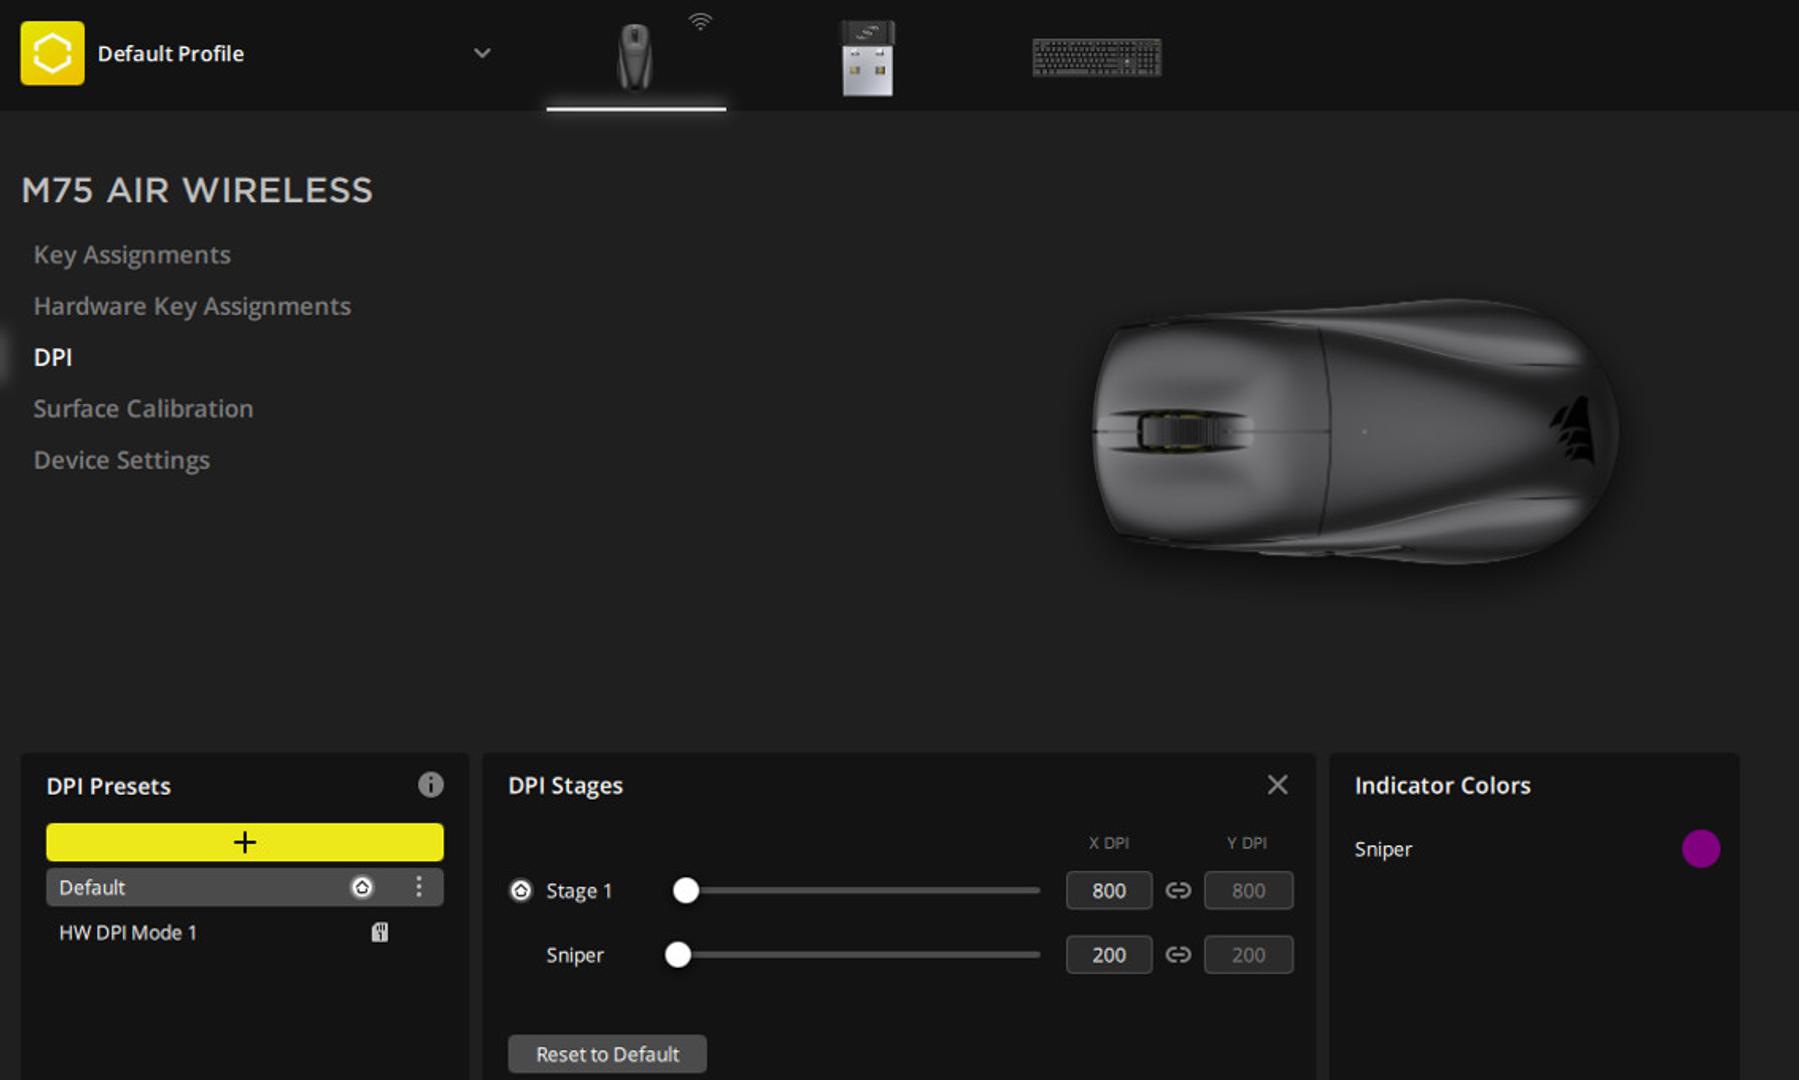Click the Default Profile name
The width and height of the screenshot is (1799, 1080).
point(171,54)
